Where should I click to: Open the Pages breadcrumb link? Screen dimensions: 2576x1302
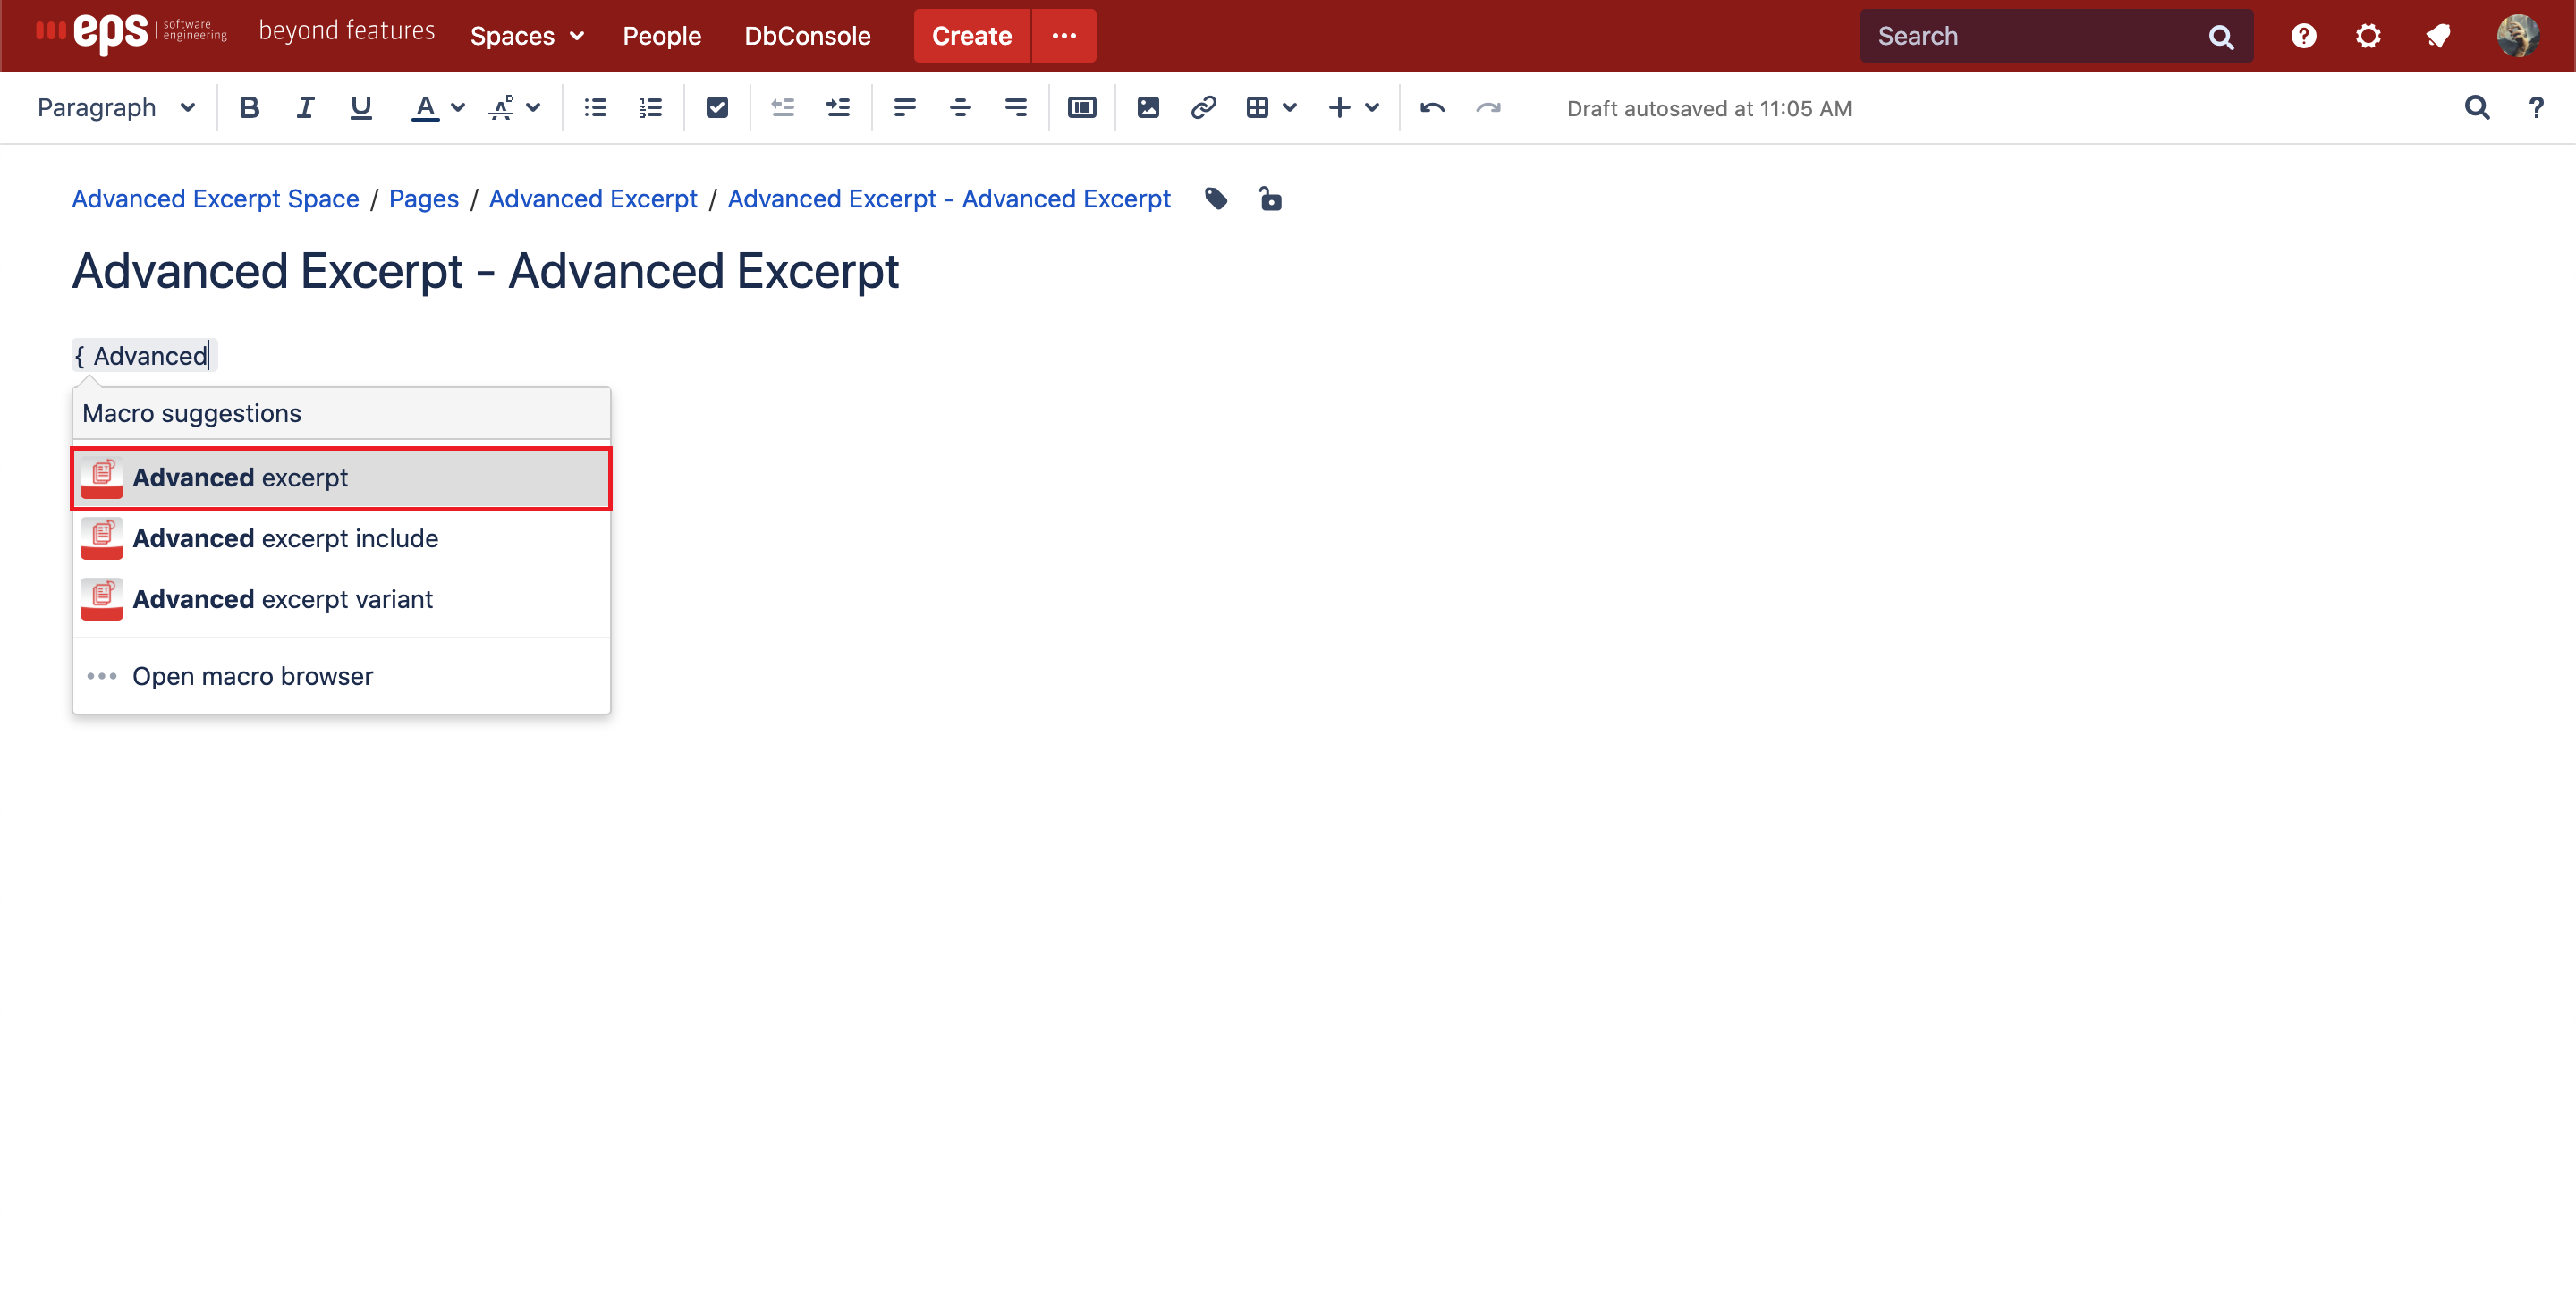coord(423,199)
